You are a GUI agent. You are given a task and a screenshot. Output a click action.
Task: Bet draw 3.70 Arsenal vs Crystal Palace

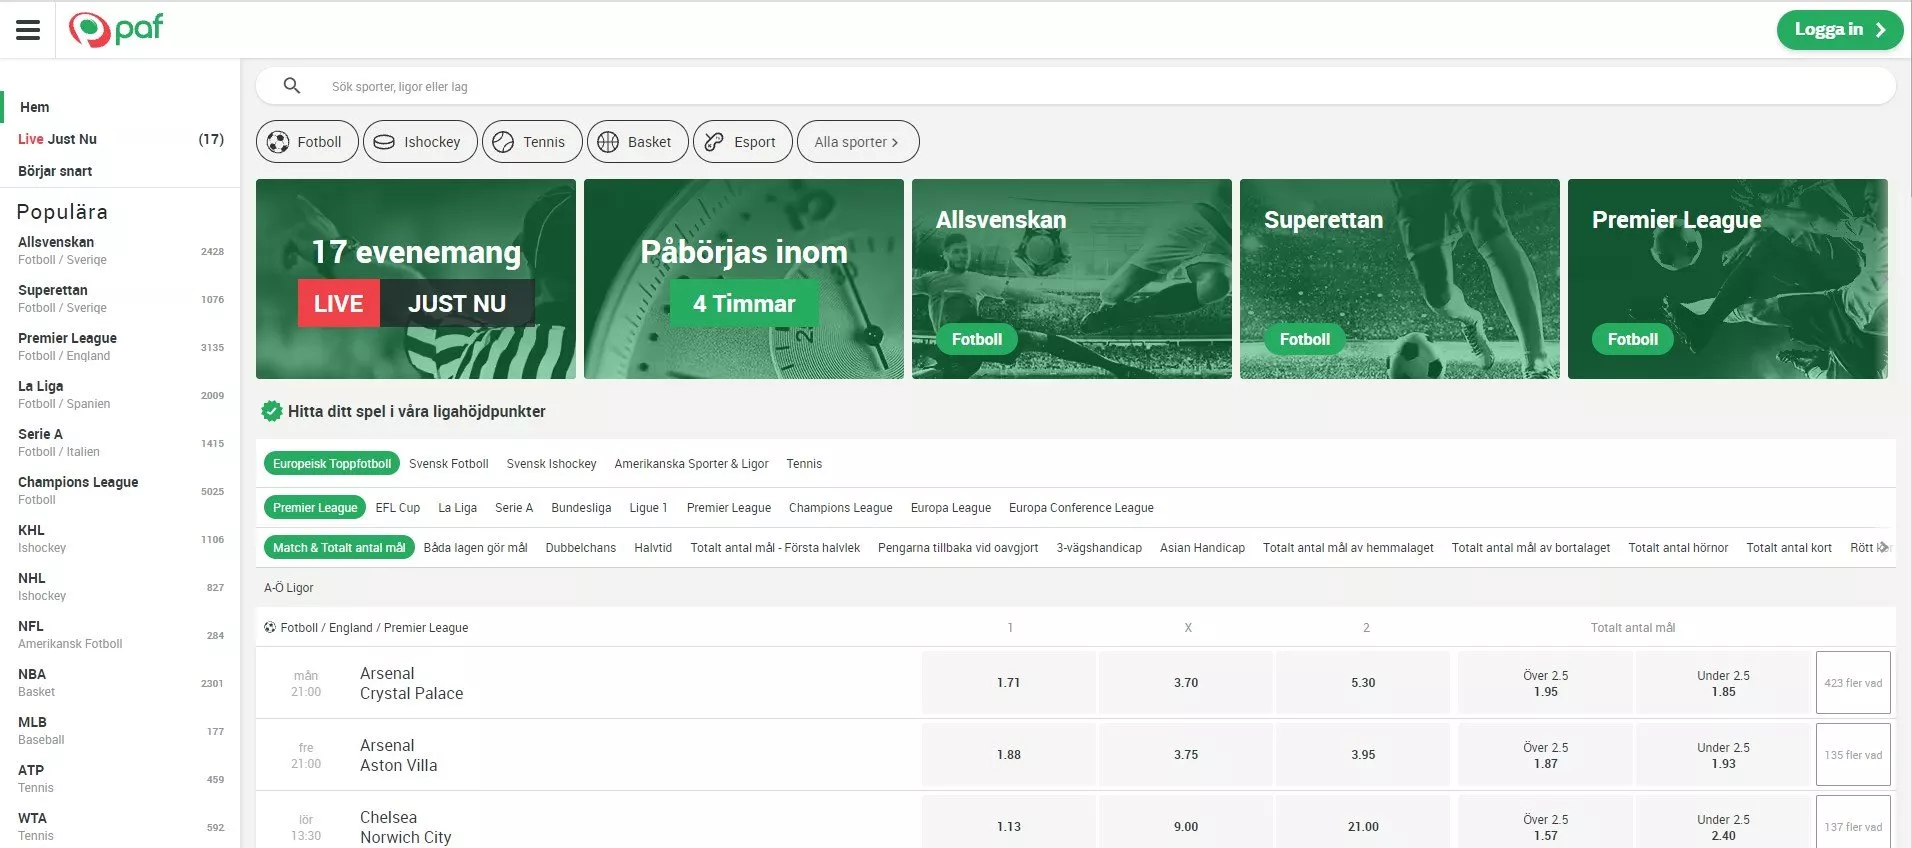coord(1186,683)
